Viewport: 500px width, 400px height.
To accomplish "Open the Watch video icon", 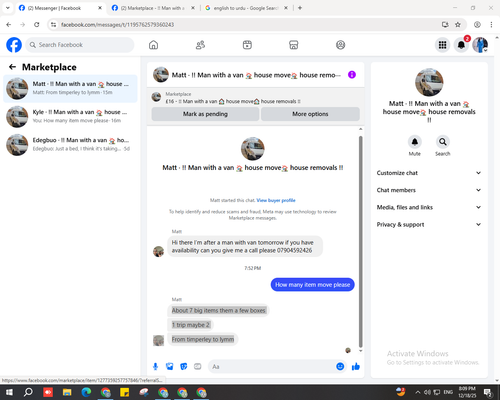I will click(x=247, y=45).
